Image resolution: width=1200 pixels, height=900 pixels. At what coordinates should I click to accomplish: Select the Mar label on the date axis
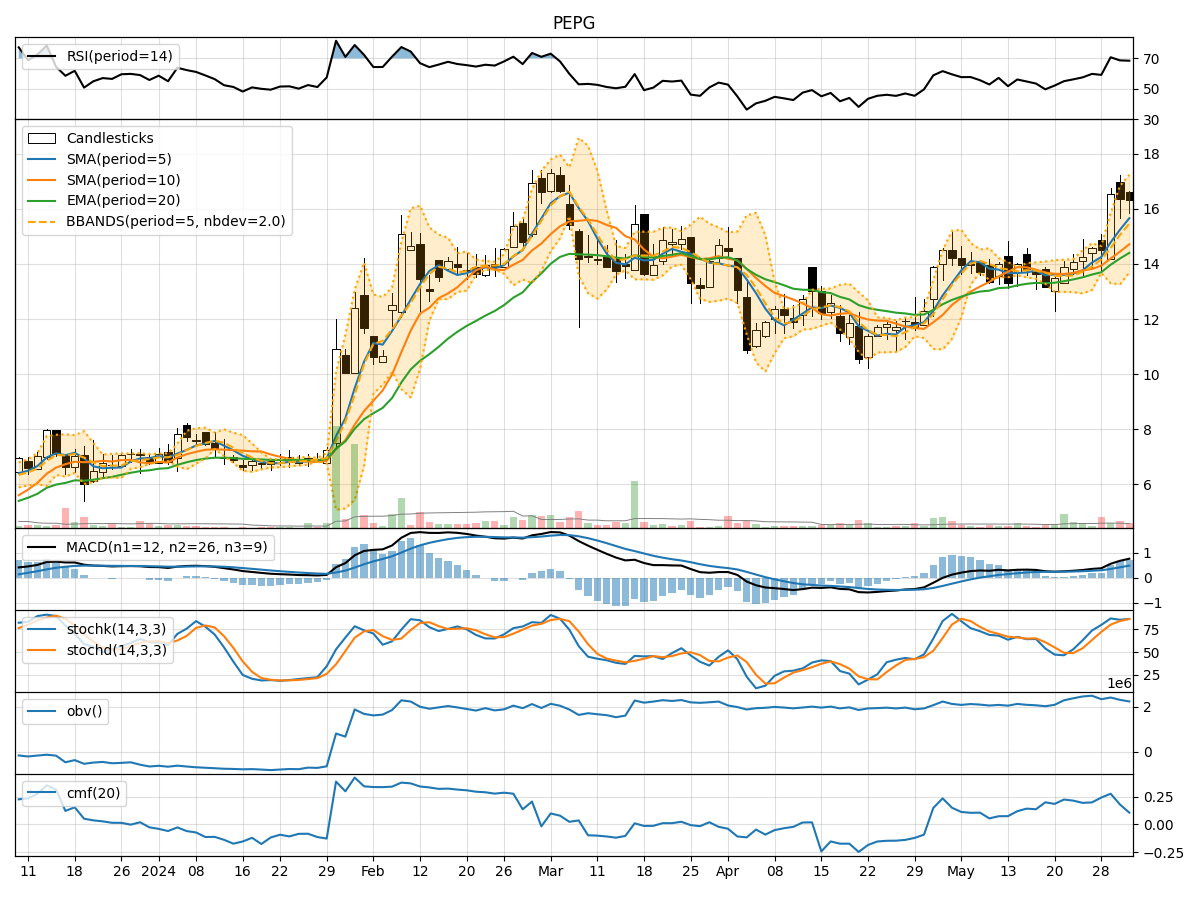pyautogui.click(x=549, y=871)
